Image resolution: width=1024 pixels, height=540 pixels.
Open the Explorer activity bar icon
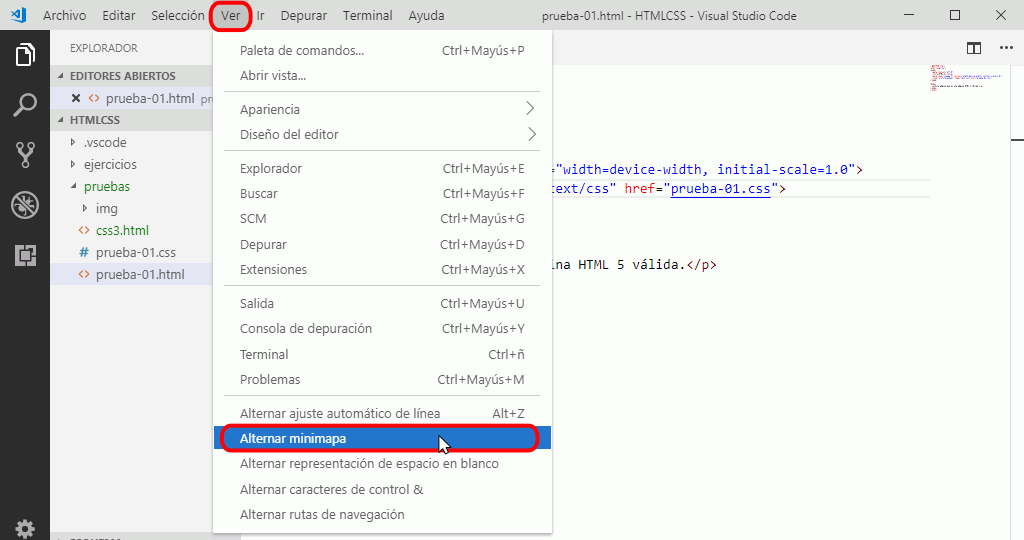(25, 54)
